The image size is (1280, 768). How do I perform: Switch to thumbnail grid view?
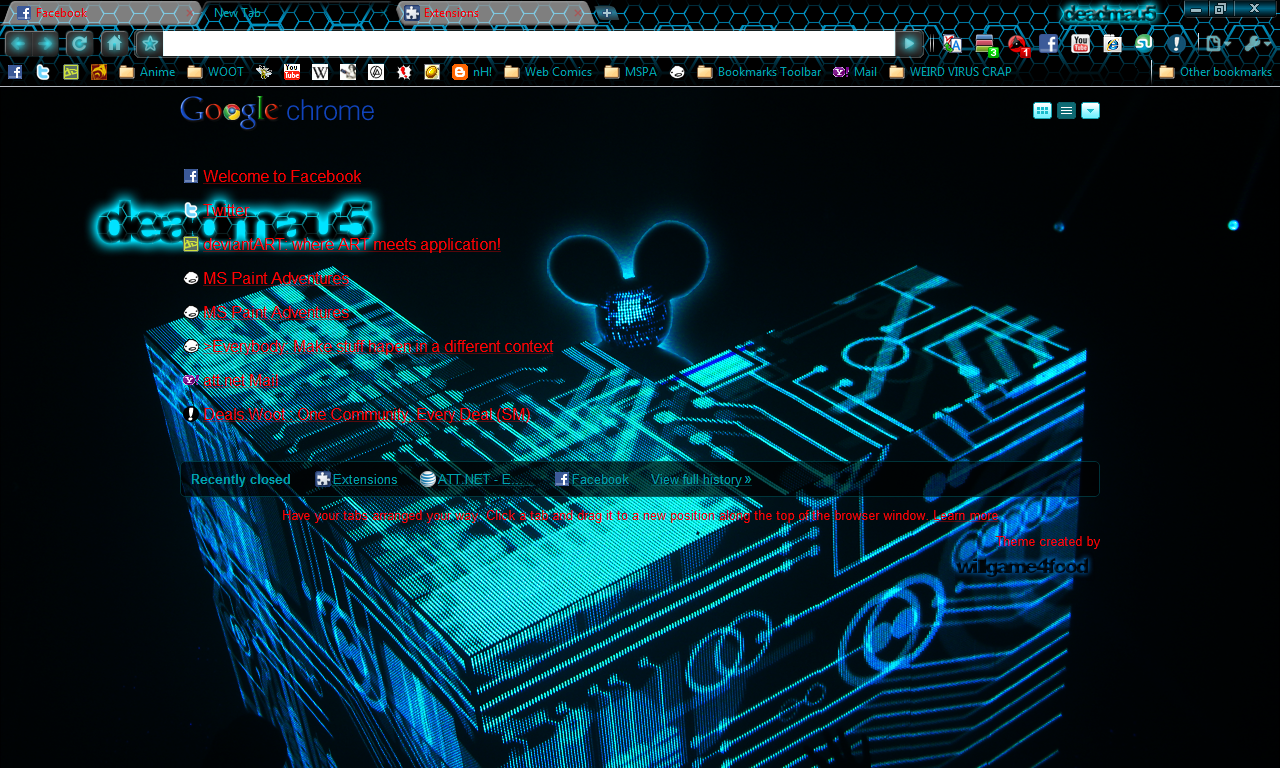point(1042,111)
